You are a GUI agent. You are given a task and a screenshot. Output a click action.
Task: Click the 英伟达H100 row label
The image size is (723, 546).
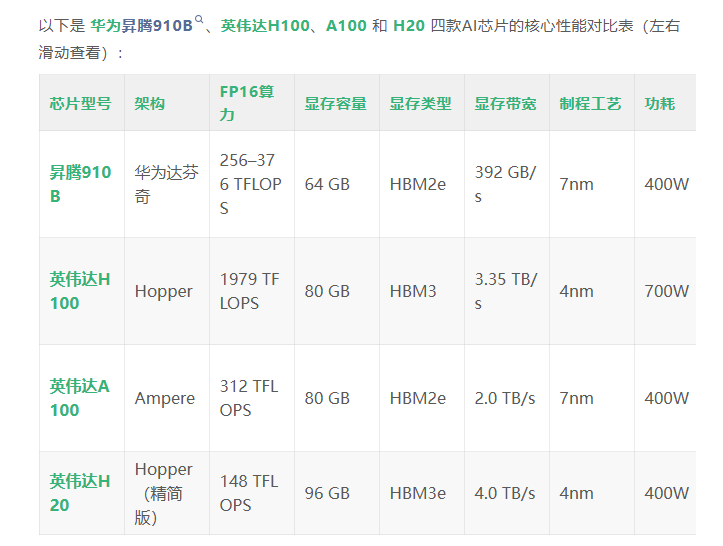click(x=80, y=291)
